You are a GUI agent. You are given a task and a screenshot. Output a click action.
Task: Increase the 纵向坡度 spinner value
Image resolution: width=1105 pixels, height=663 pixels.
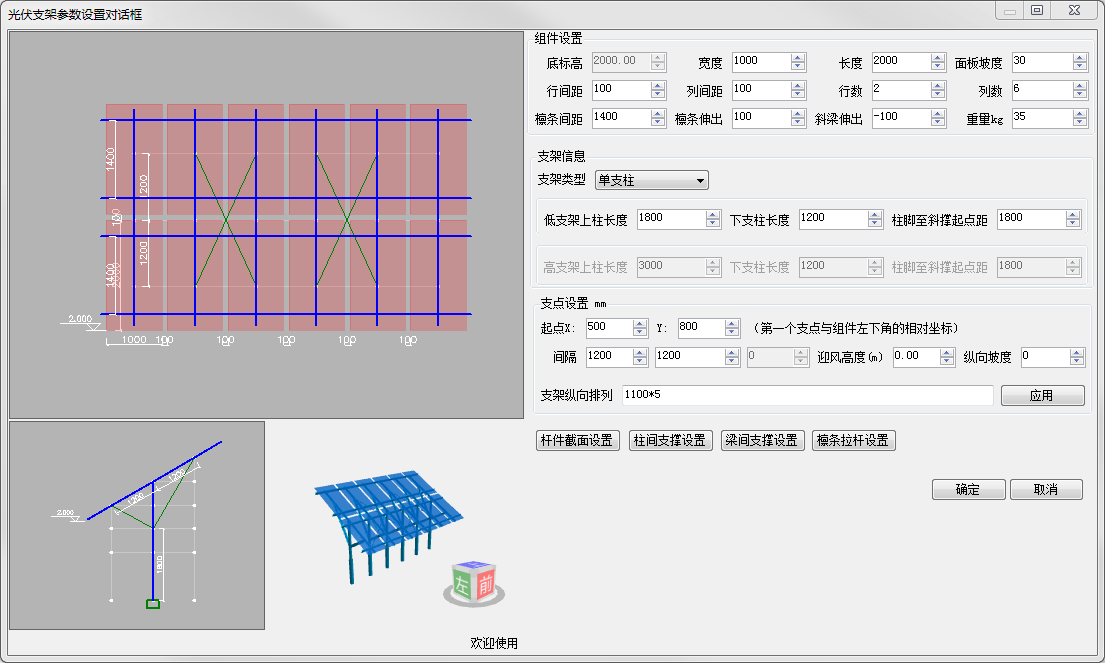1076,353
